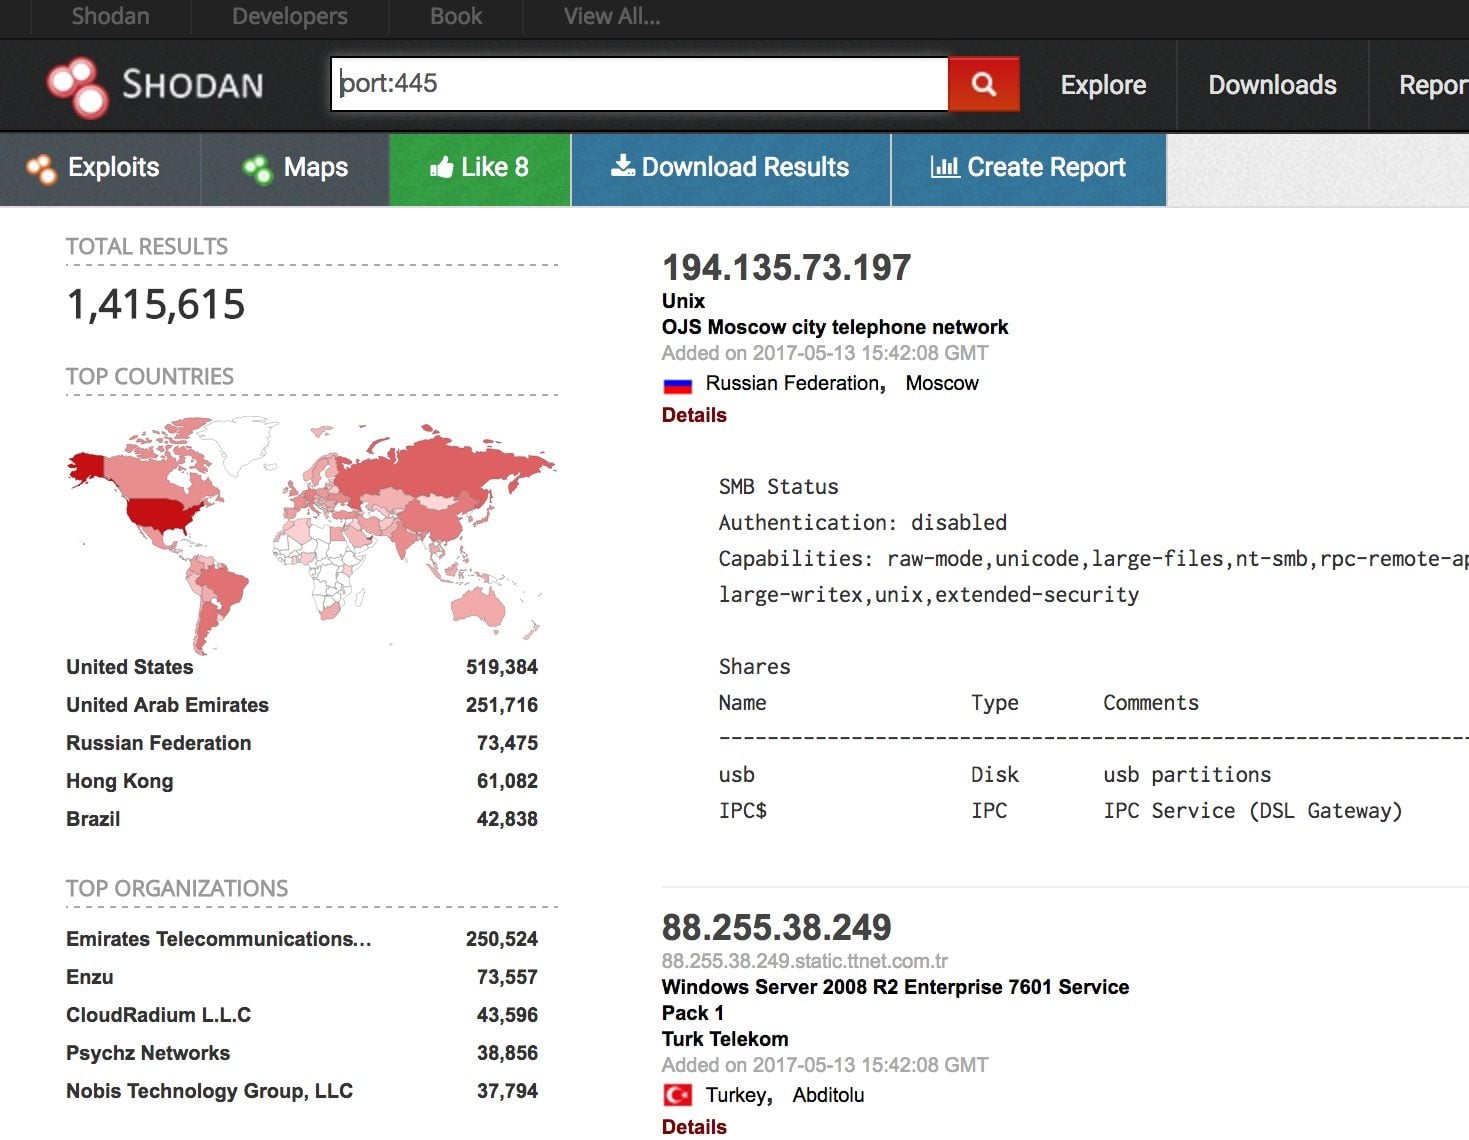Open the Book top menu item
1469x1140 pixels.
(456, 17)
